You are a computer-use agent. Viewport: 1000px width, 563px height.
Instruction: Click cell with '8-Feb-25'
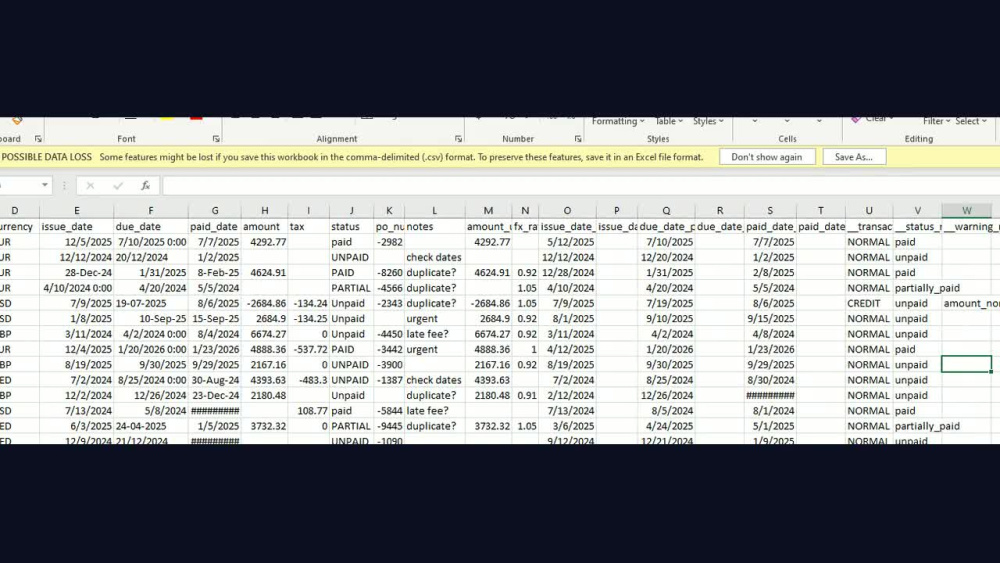pos(214,273)
